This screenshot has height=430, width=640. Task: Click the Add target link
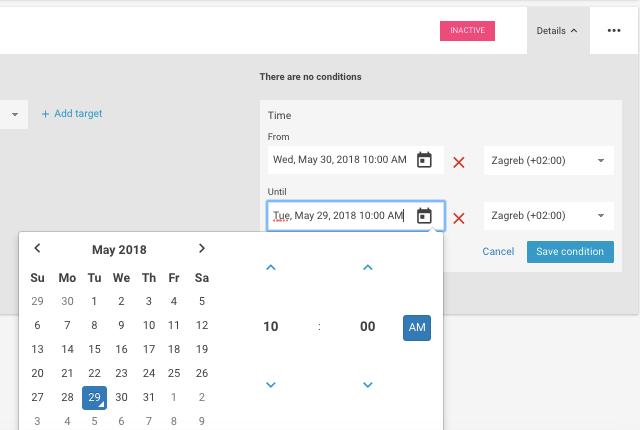[x=72, y=114]
